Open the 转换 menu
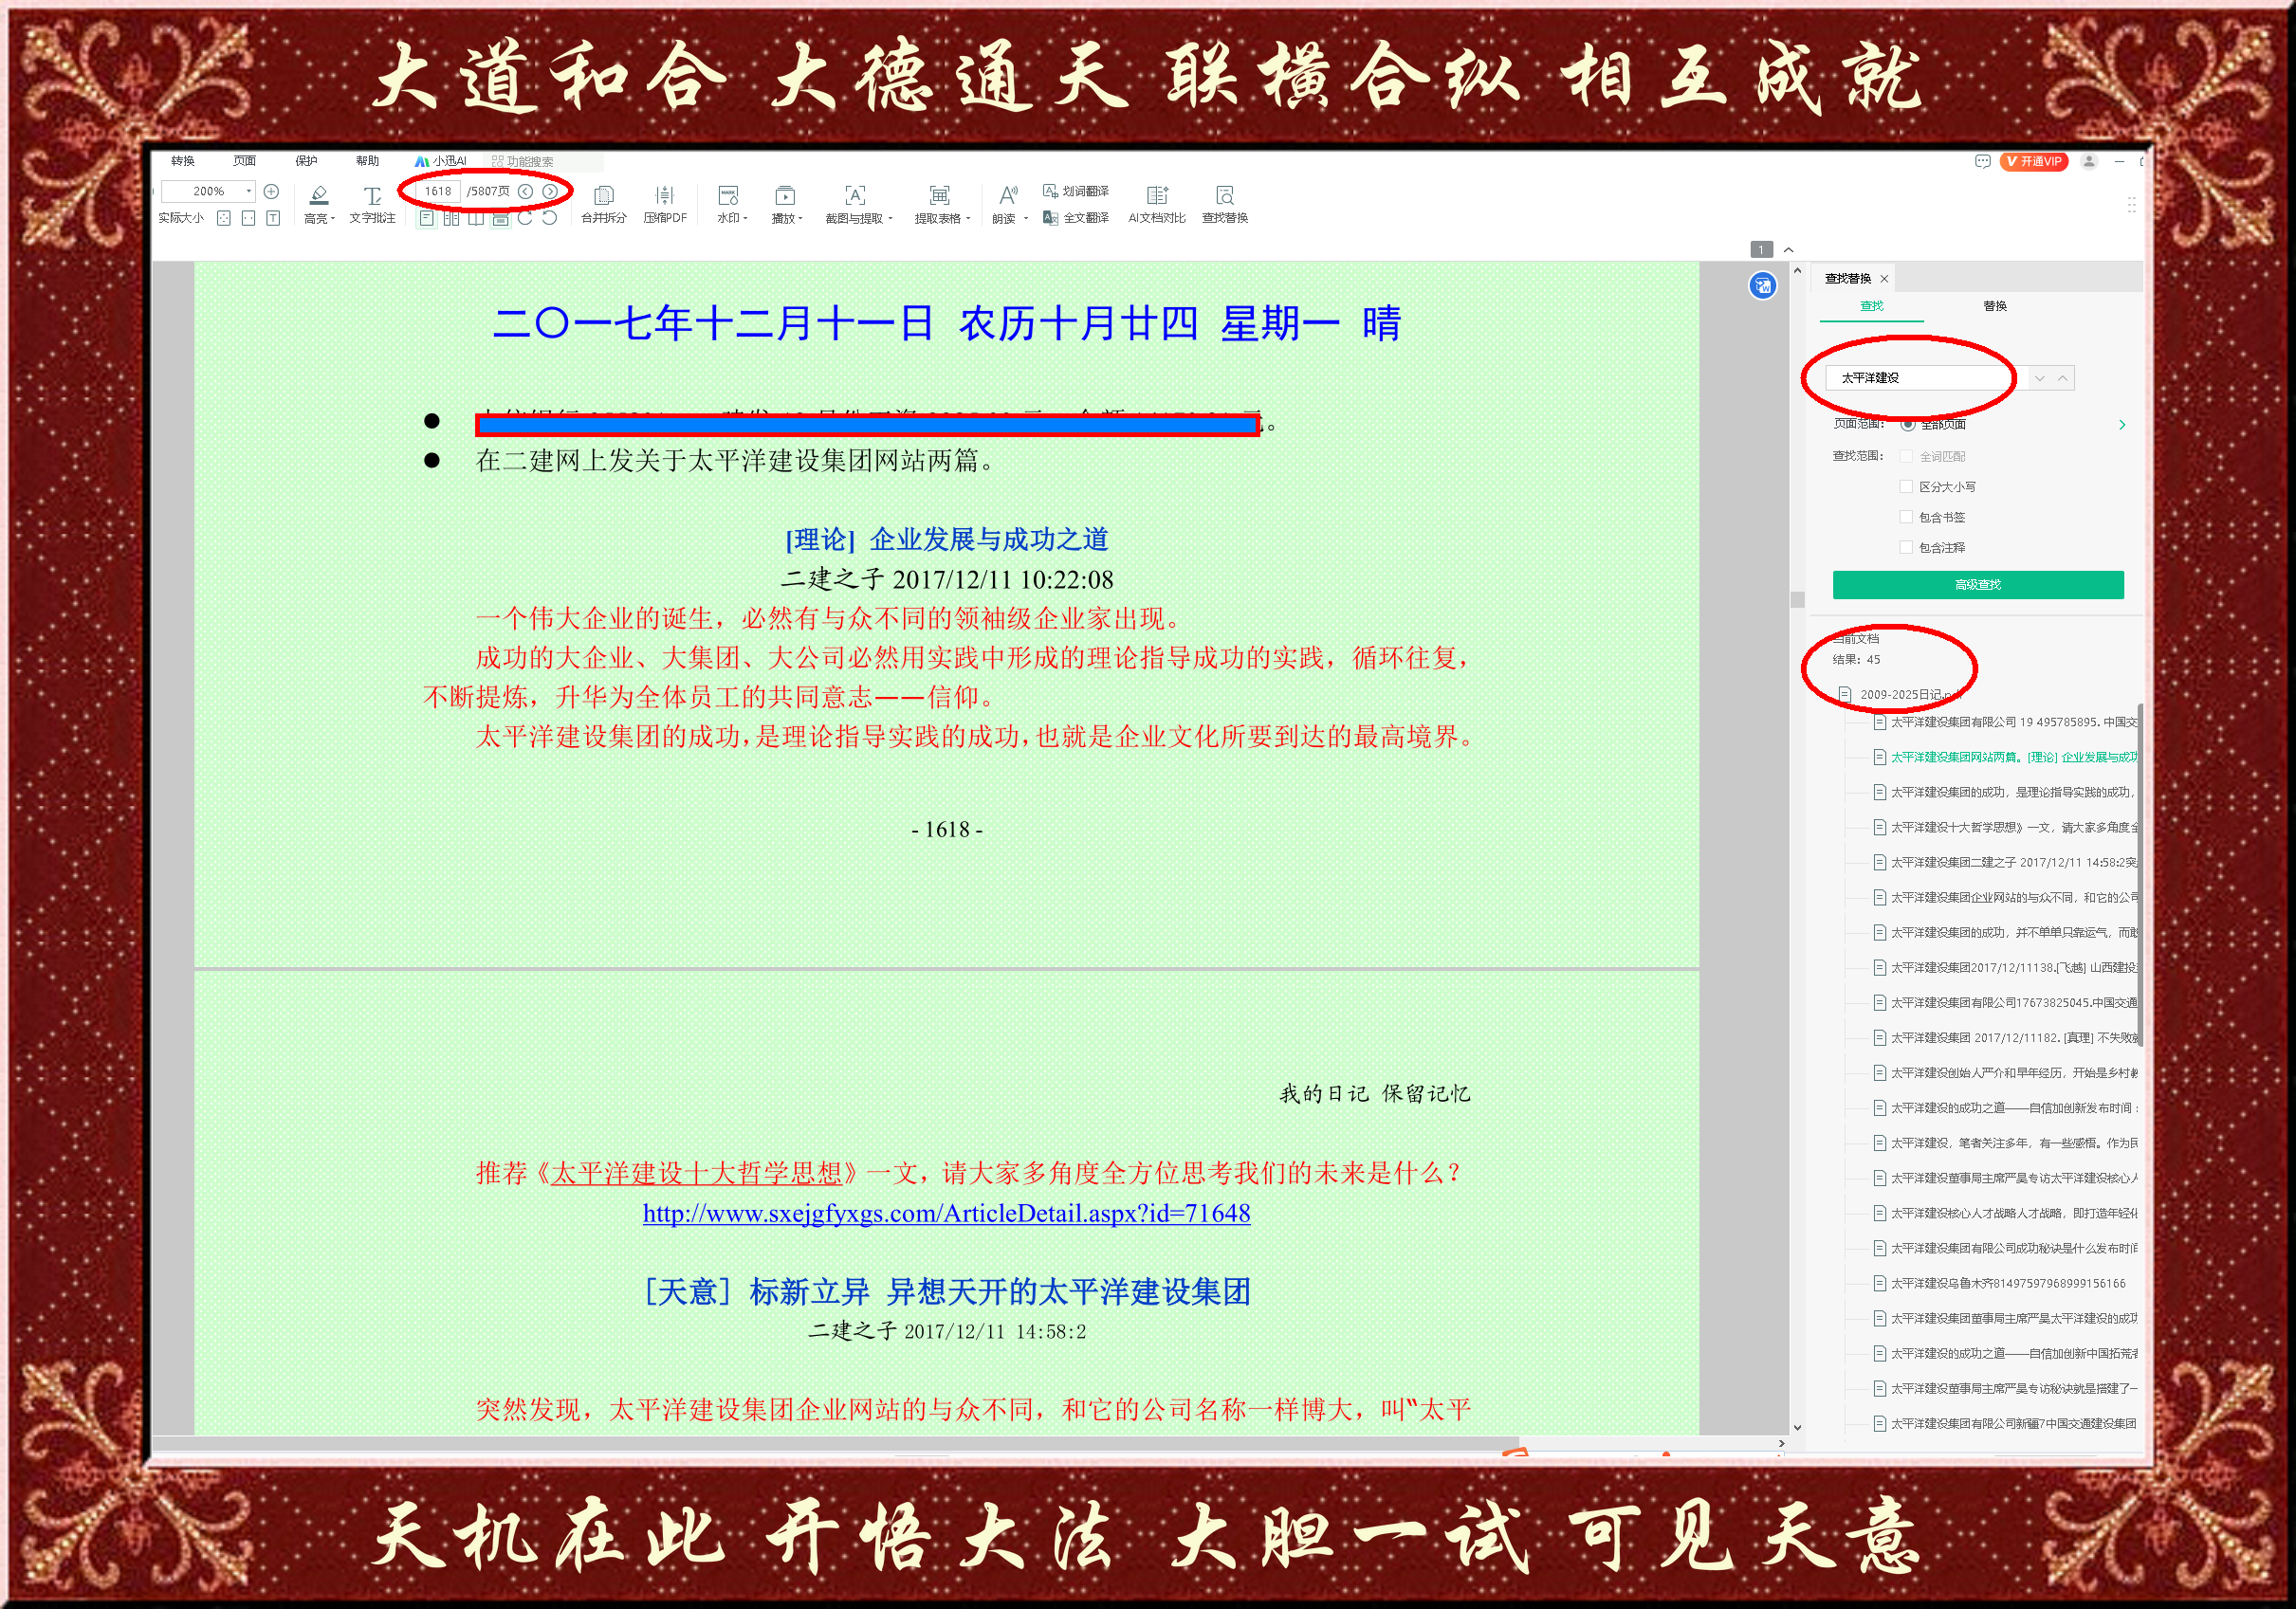The width and height of the screenshot is (2296, 1609). coord(183,161)
